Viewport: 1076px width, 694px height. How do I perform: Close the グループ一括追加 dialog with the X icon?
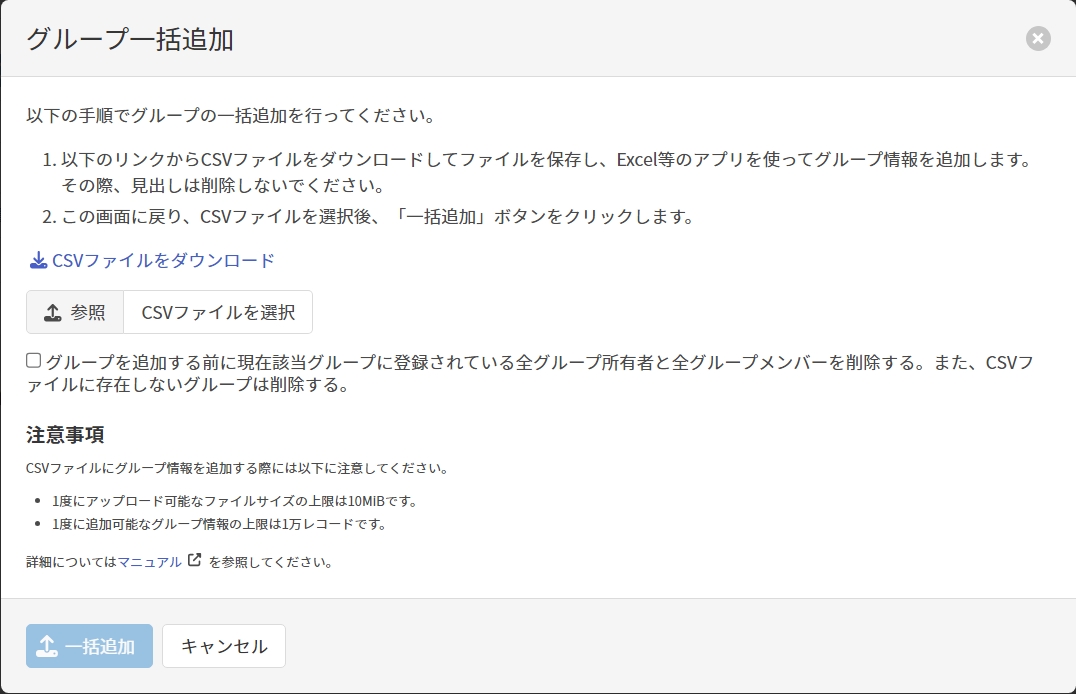pos(1038,39)
